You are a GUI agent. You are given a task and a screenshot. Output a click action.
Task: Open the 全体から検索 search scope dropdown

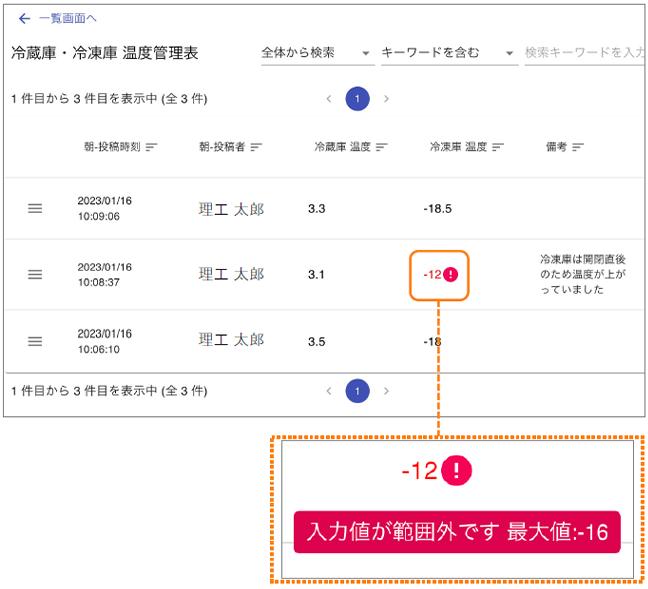pos(317,53)
